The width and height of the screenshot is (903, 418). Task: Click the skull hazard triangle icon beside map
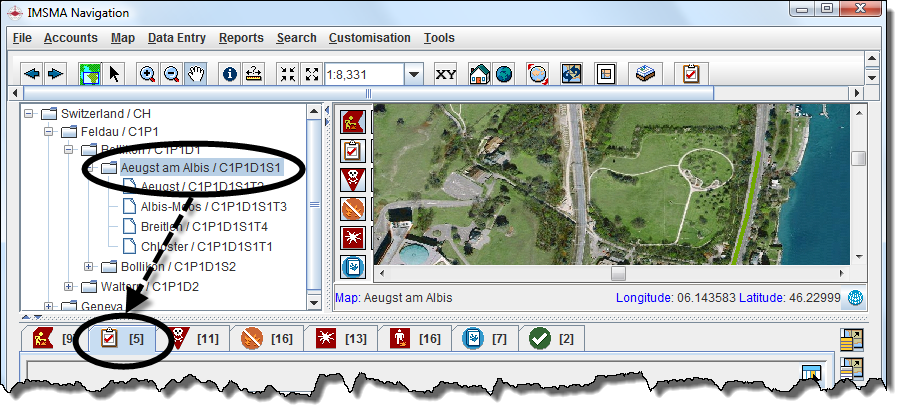coord(352,181)
